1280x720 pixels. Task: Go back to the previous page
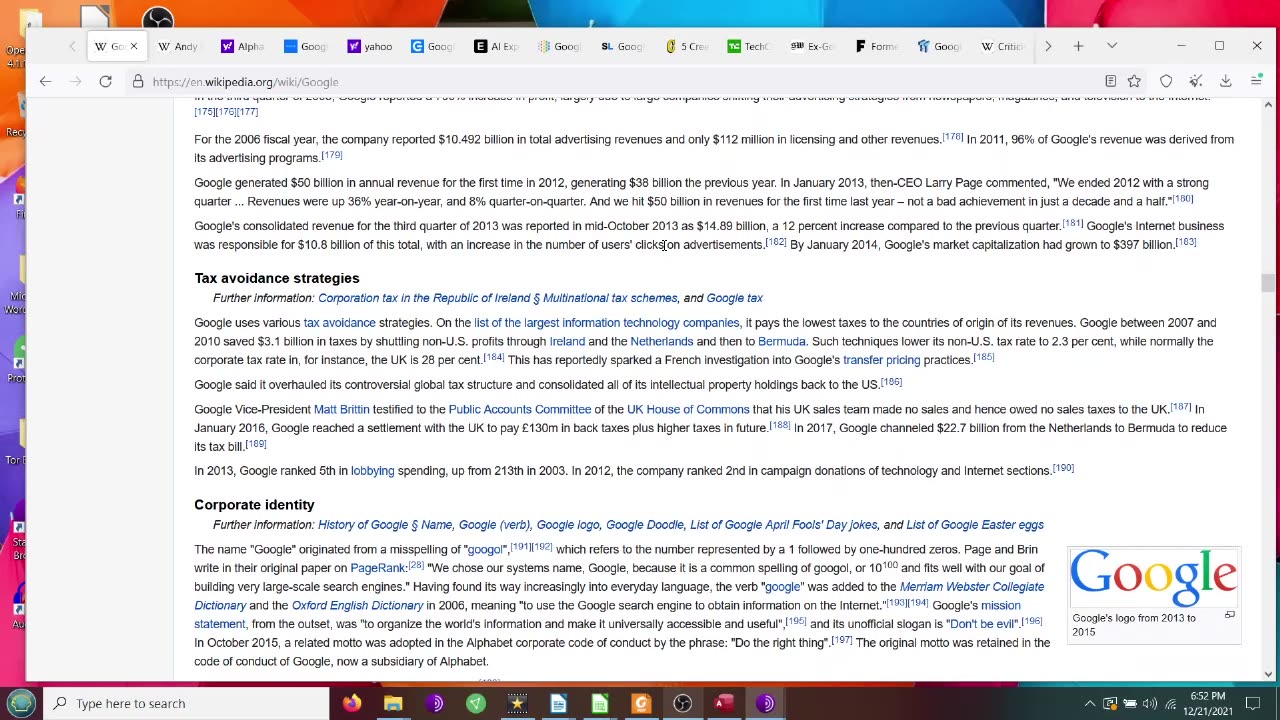point(45,81)
